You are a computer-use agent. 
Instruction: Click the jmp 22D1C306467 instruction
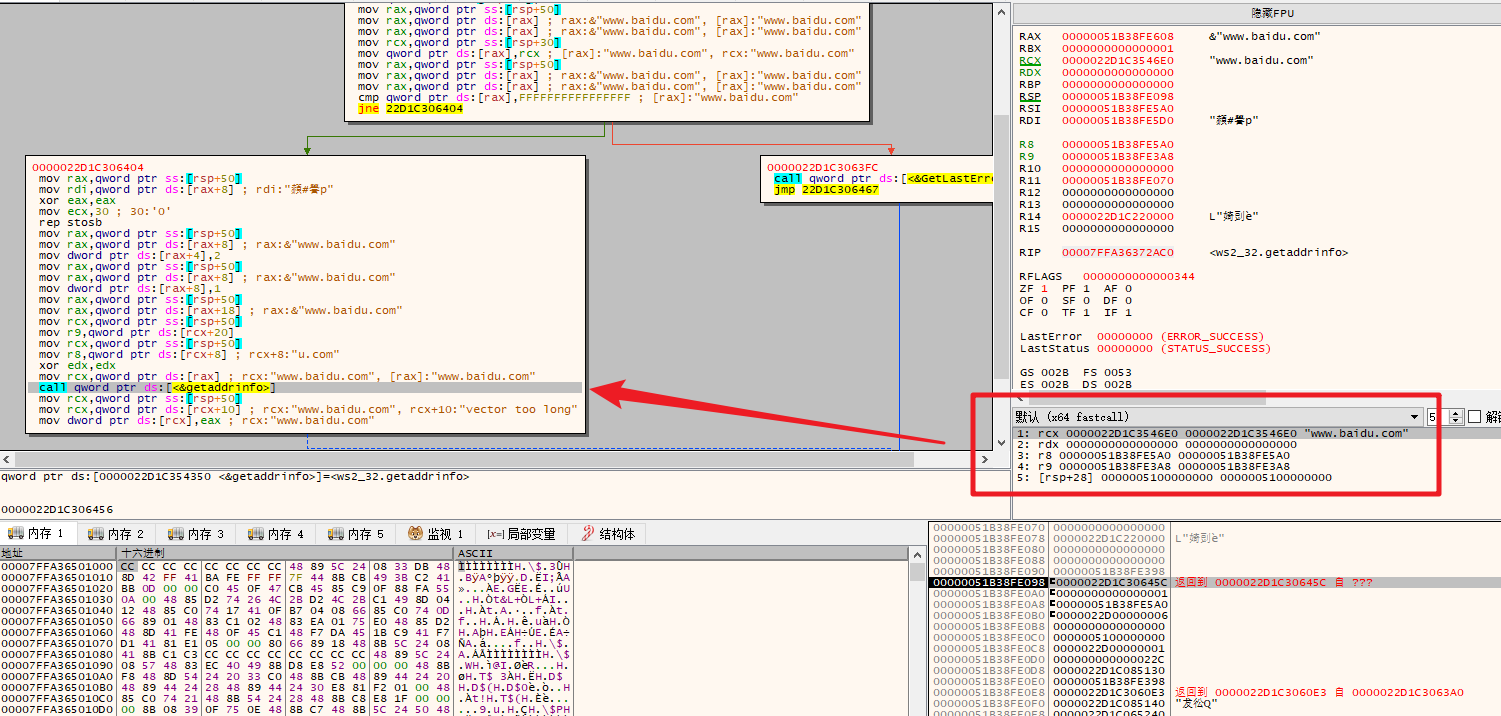tap(826, 189)
